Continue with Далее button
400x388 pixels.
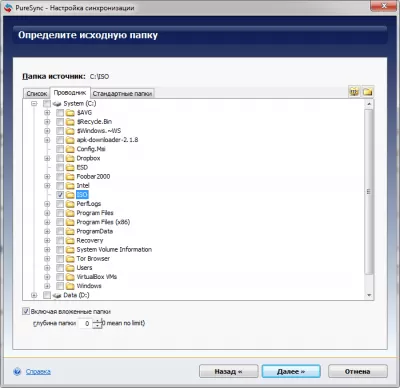(291, 371)
